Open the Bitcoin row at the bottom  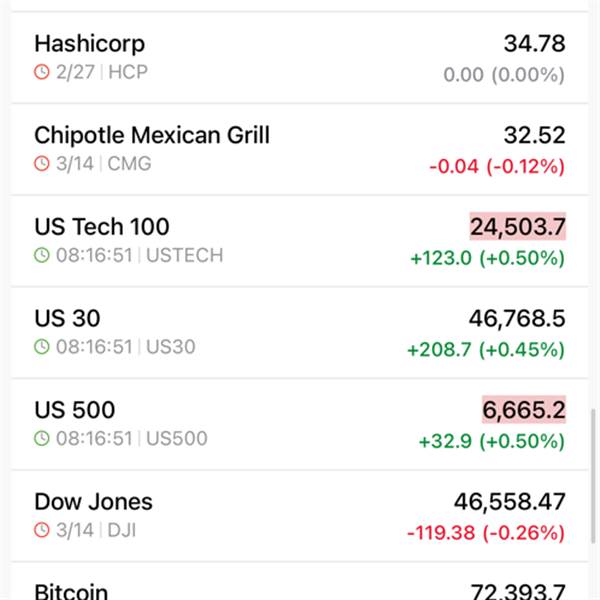click(71, 591)
